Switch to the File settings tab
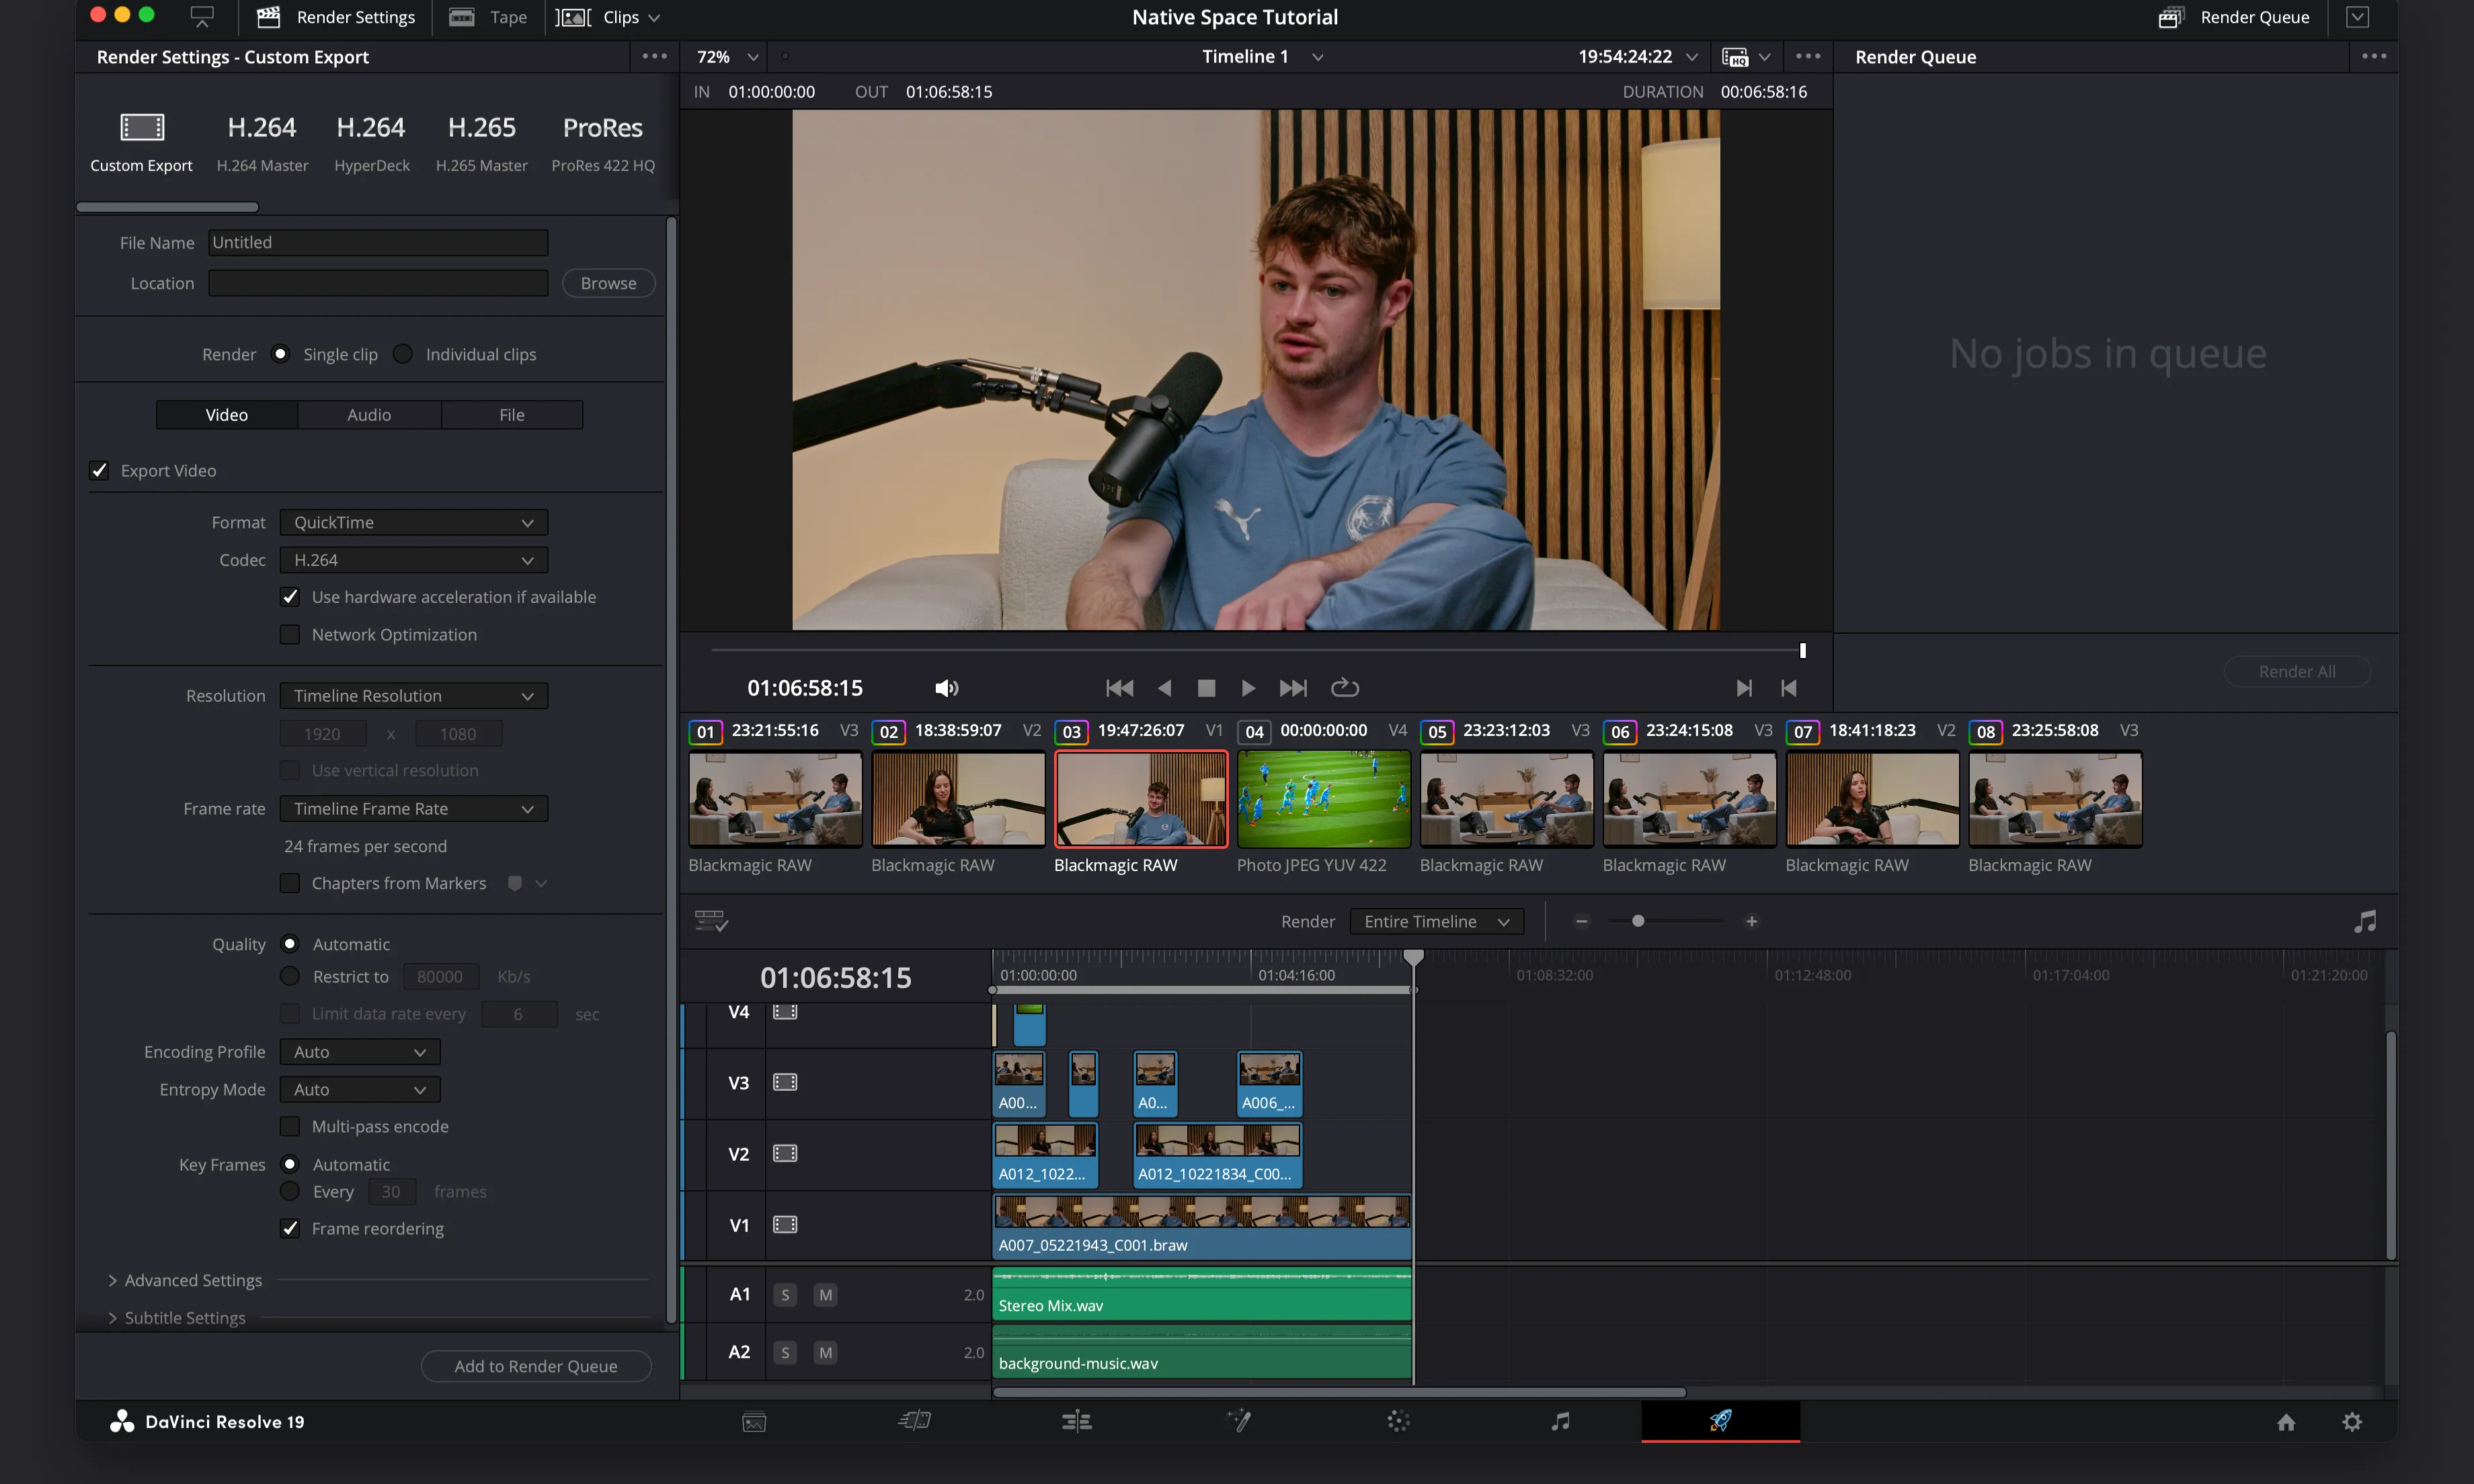This screenshot has width=2474, height=1484. pyautogui.click(x=512, y=414)
